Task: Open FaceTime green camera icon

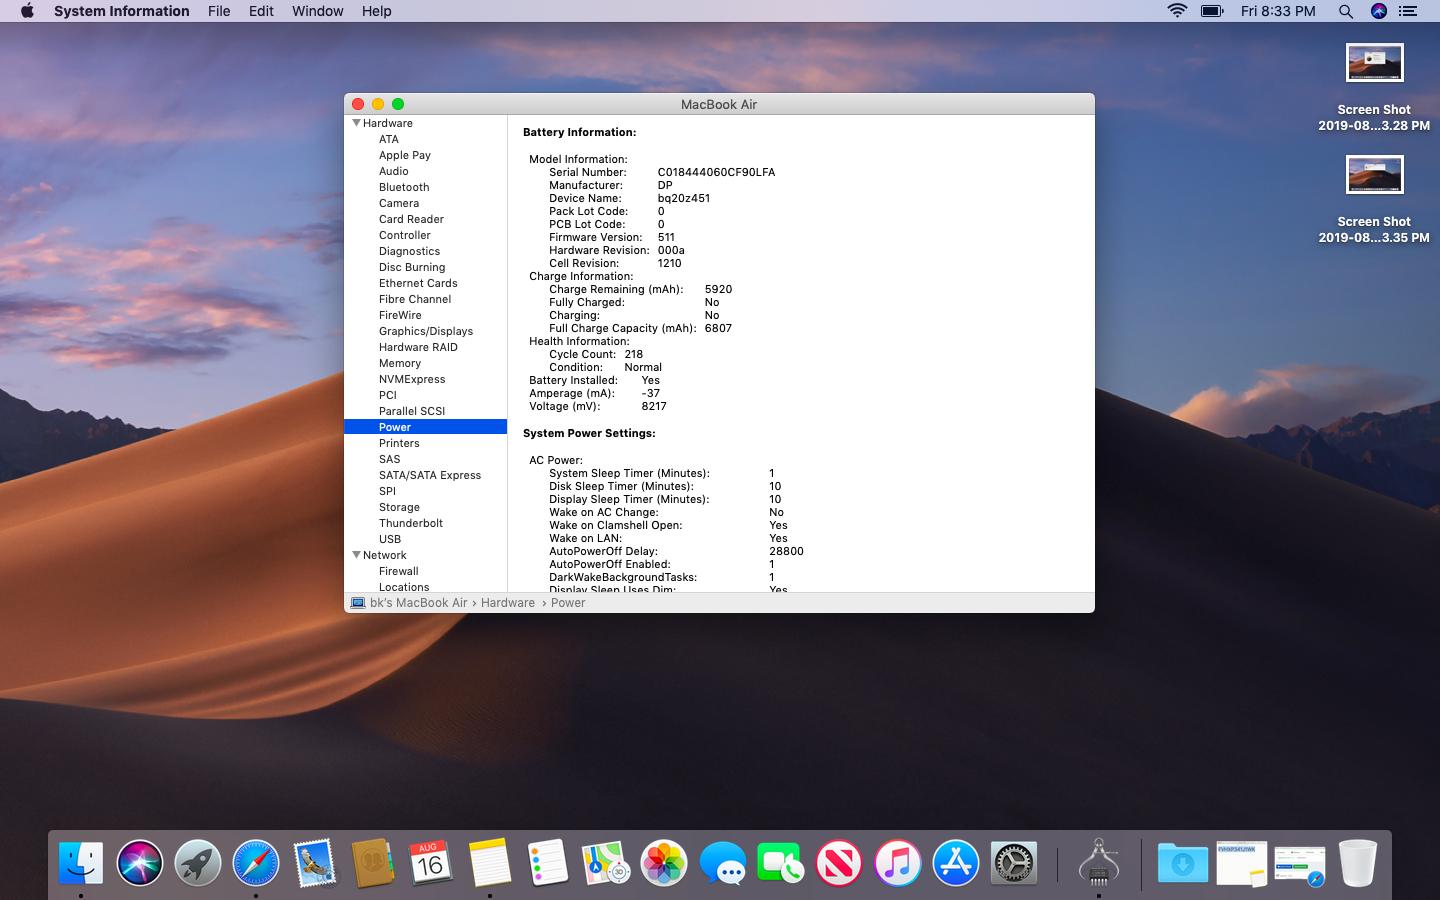Action: 780,862
